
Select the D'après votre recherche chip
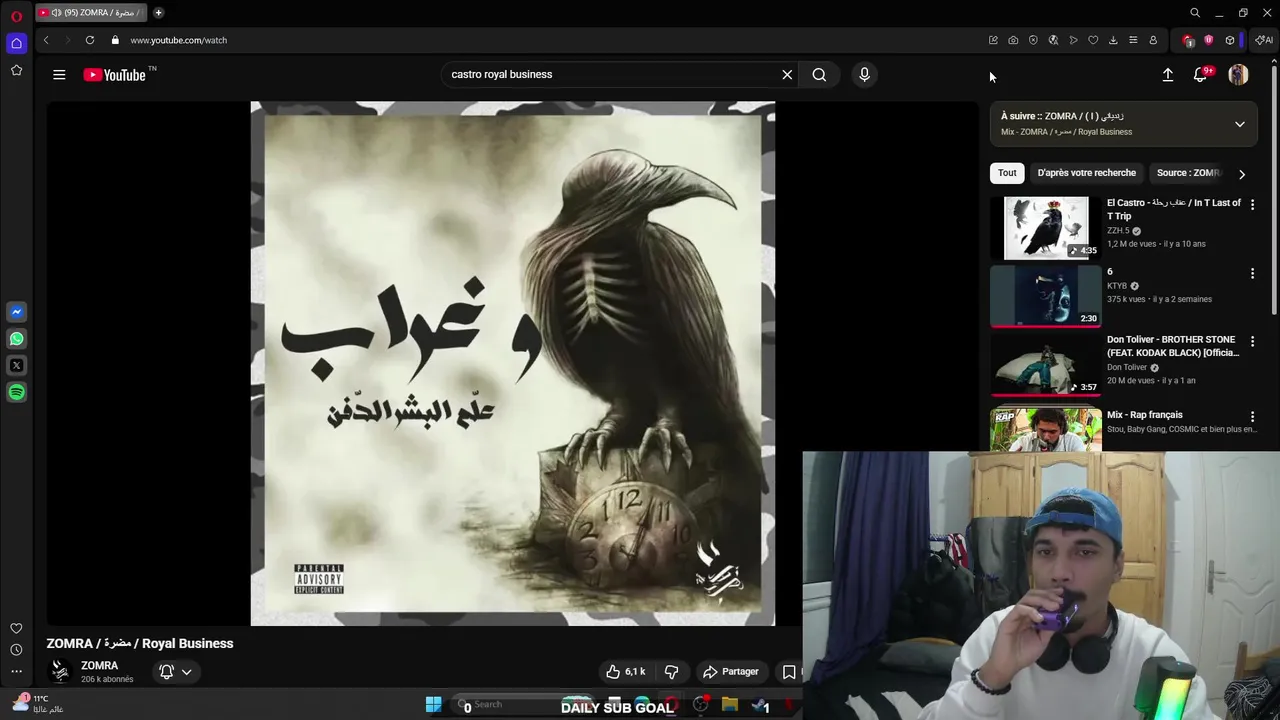[x=1086, y=173]
